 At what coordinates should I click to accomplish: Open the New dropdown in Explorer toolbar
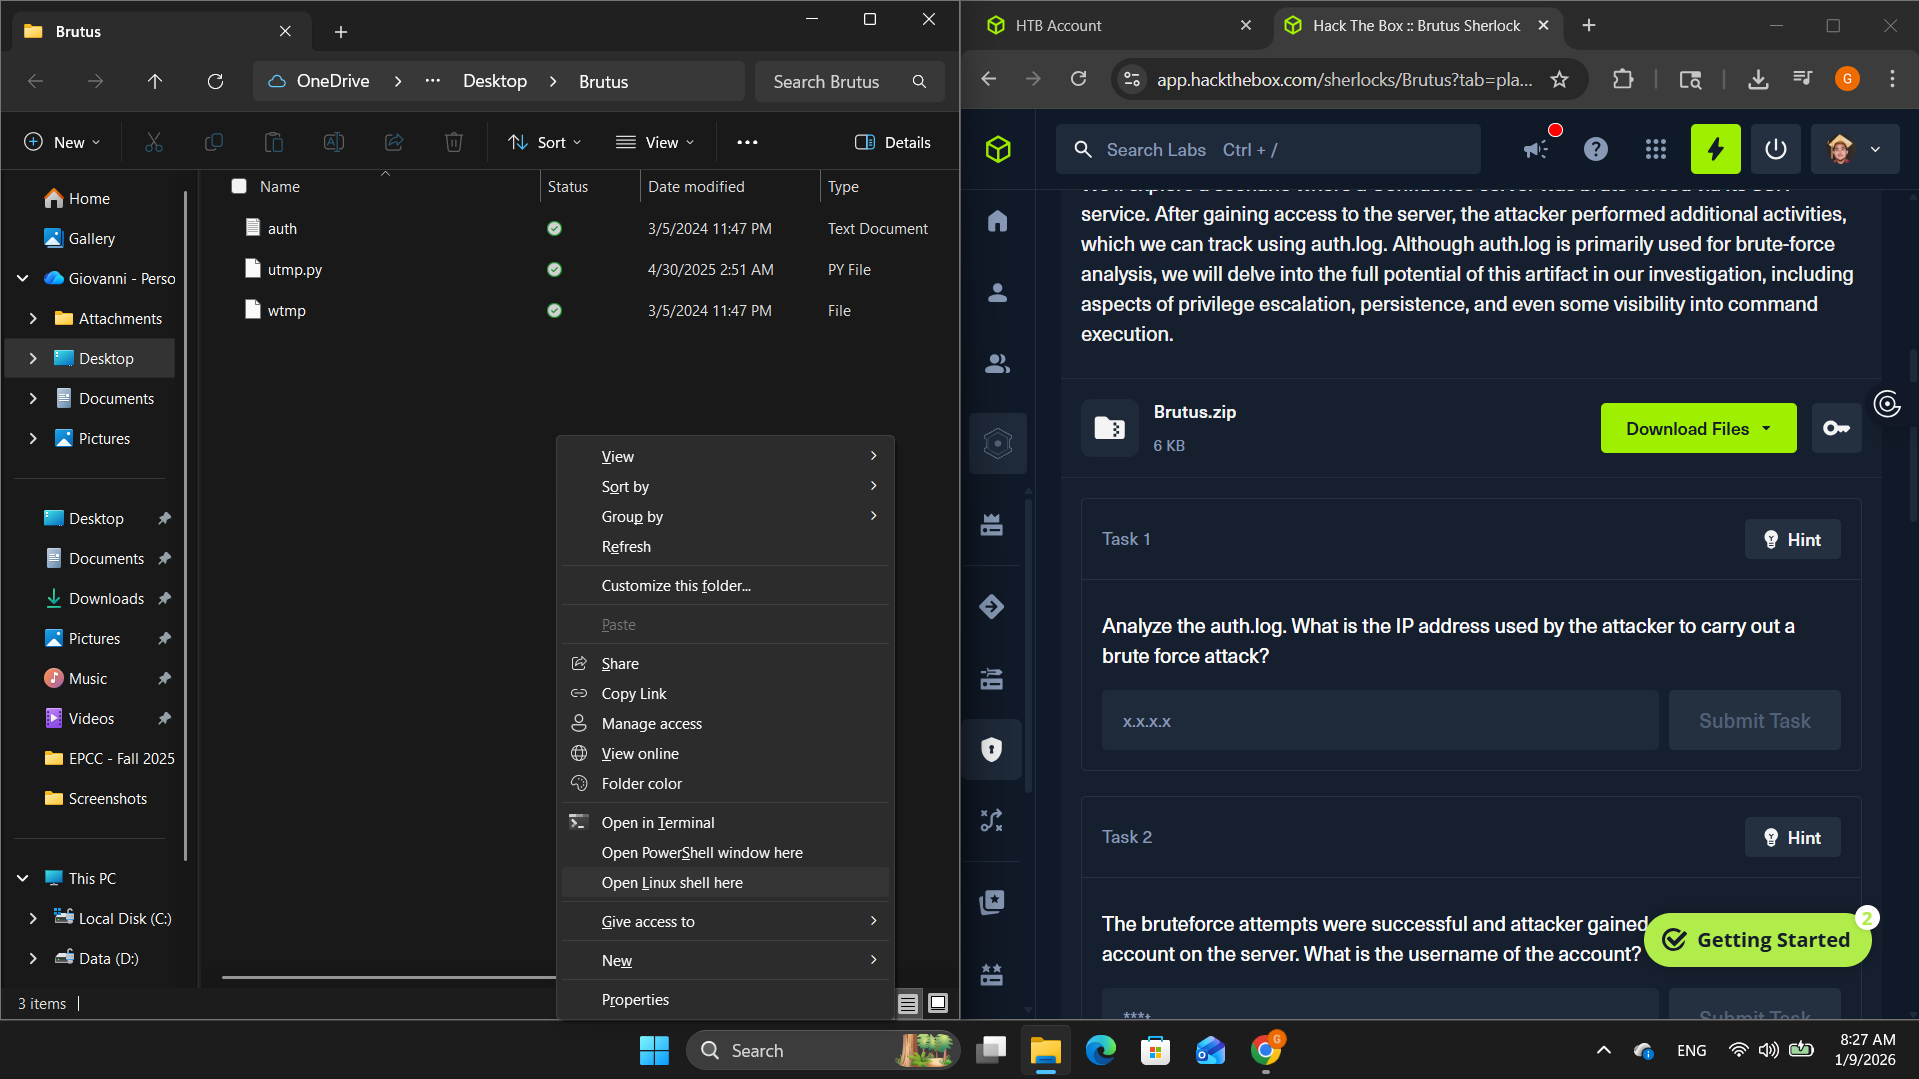tap(62, 142)
